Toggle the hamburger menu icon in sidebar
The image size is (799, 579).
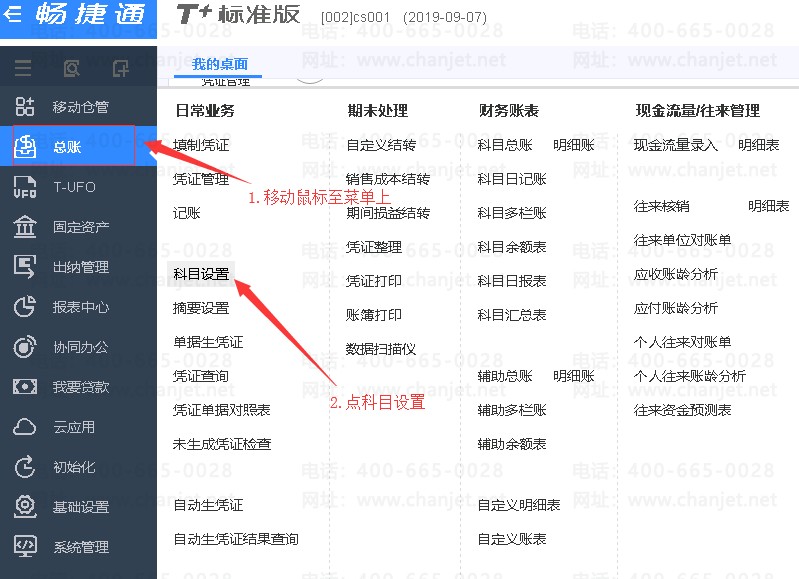coord(23,68)
